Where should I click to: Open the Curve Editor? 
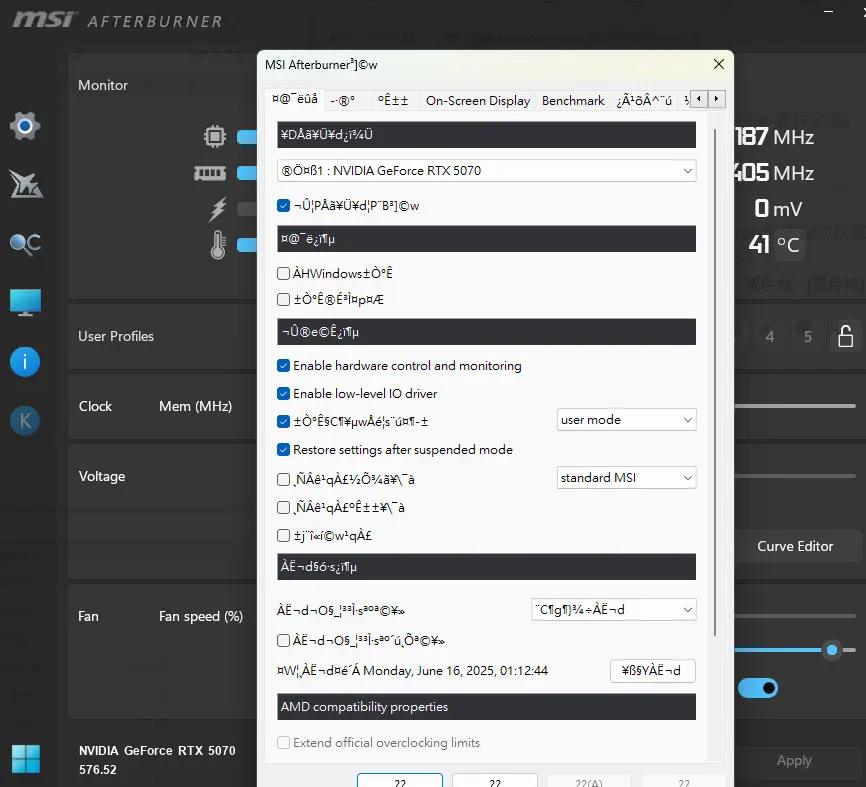pyautogui.click(x=795, y=546)
